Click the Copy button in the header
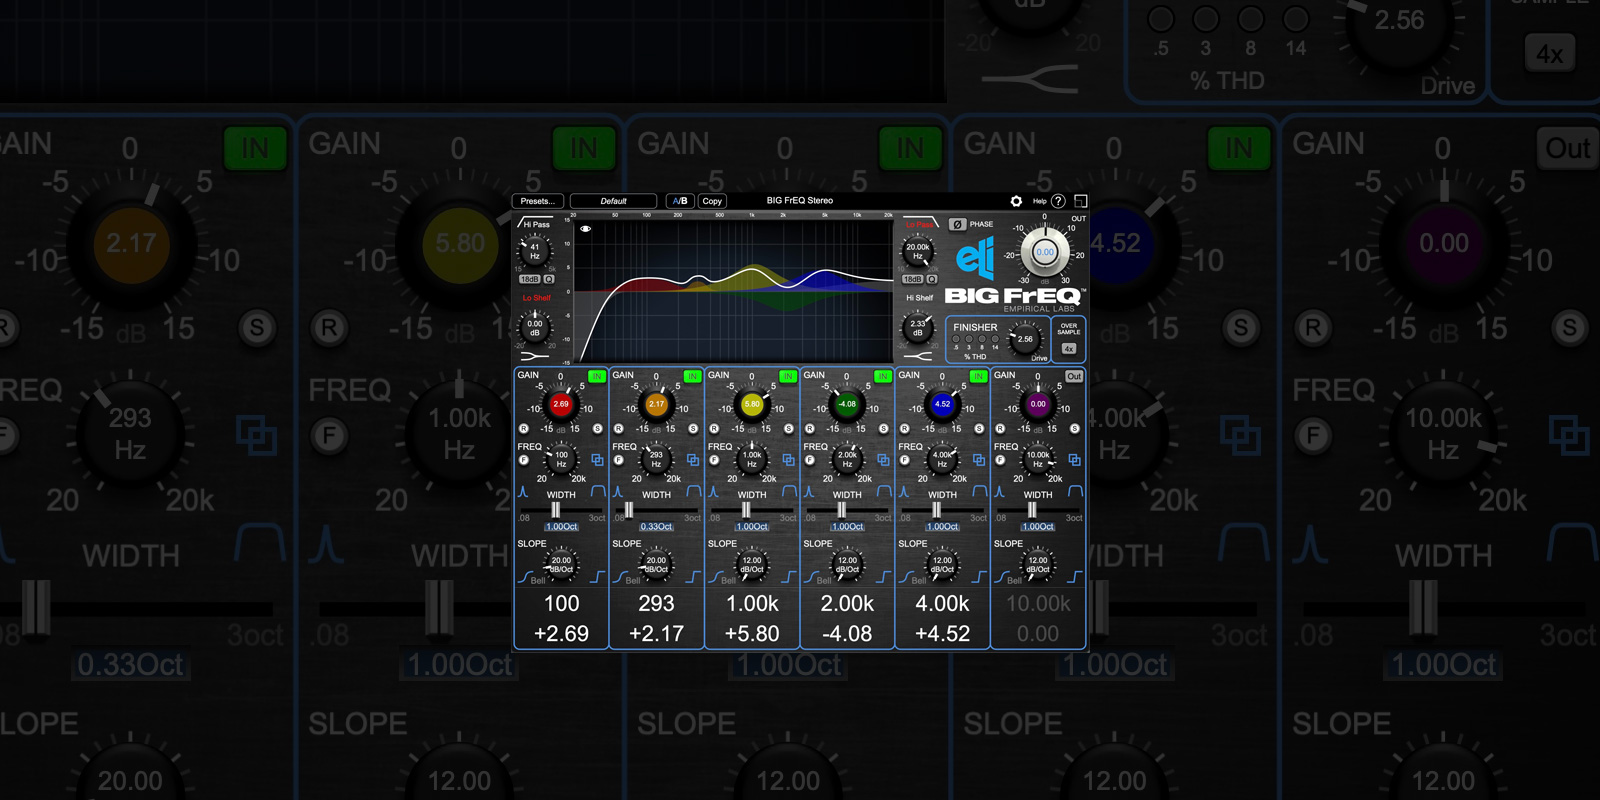 (712, 201)
